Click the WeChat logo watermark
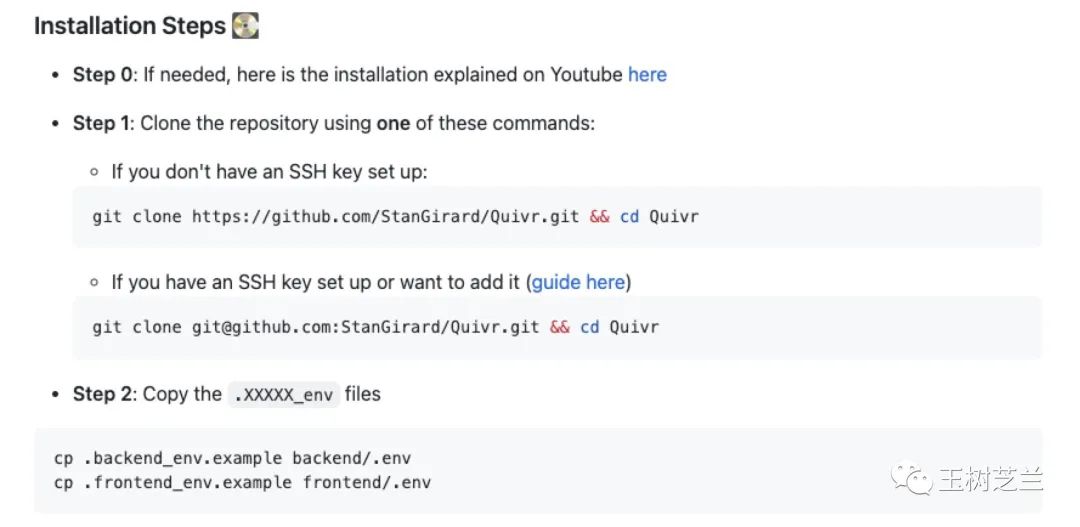The image size is (1080, 527). [913, 479]
